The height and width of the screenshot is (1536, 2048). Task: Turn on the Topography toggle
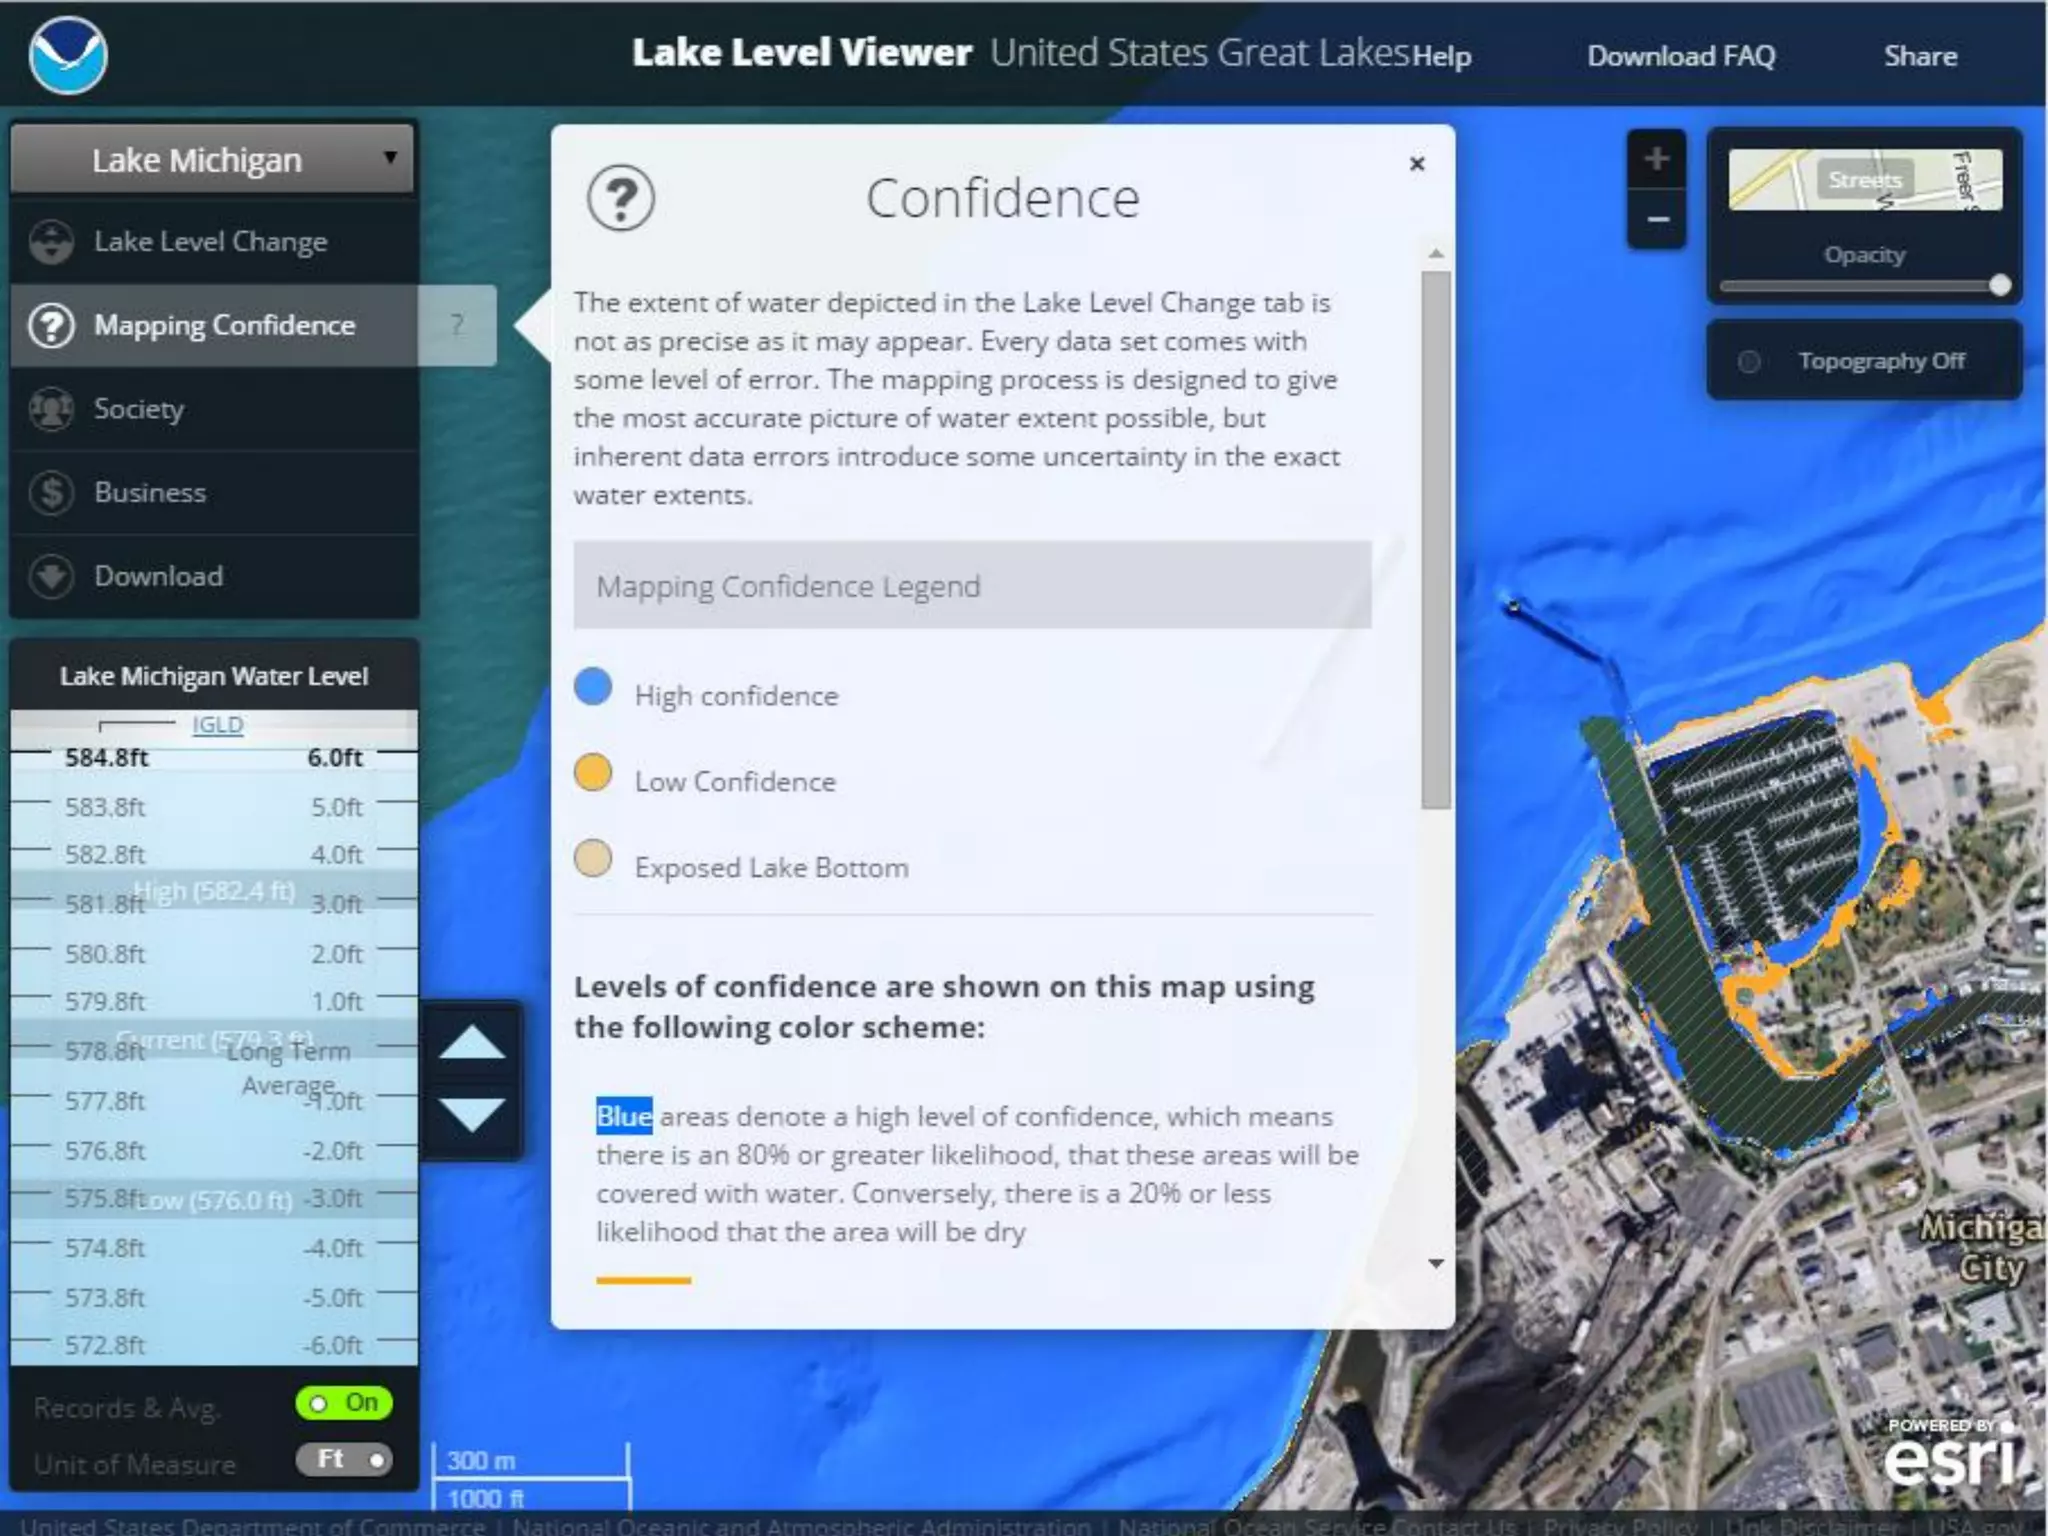click(1749, 361)
